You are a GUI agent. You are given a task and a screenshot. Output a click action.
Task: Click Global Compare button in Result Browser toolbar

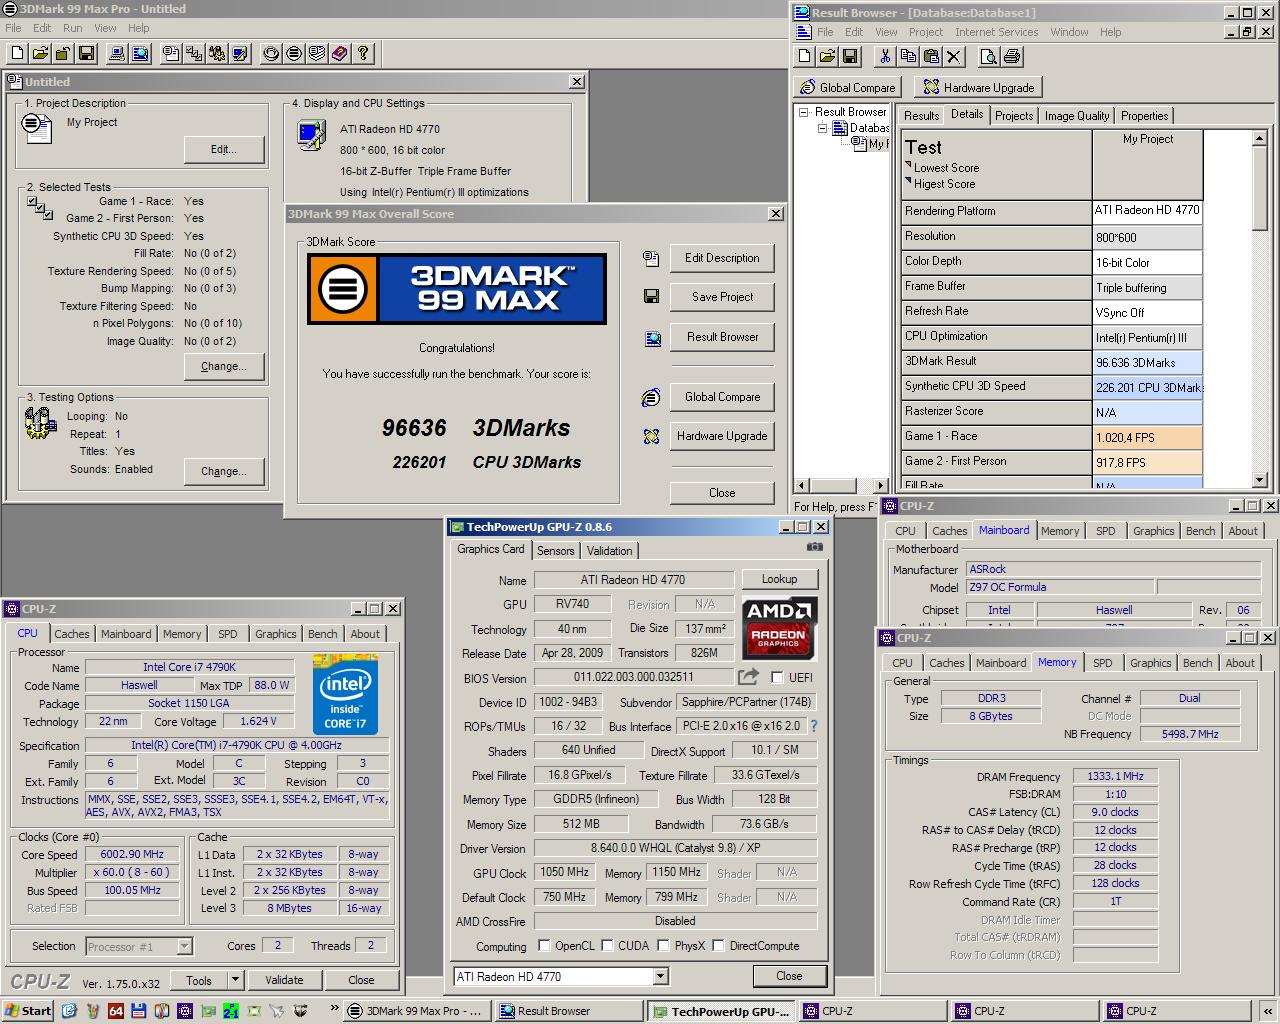848,87
